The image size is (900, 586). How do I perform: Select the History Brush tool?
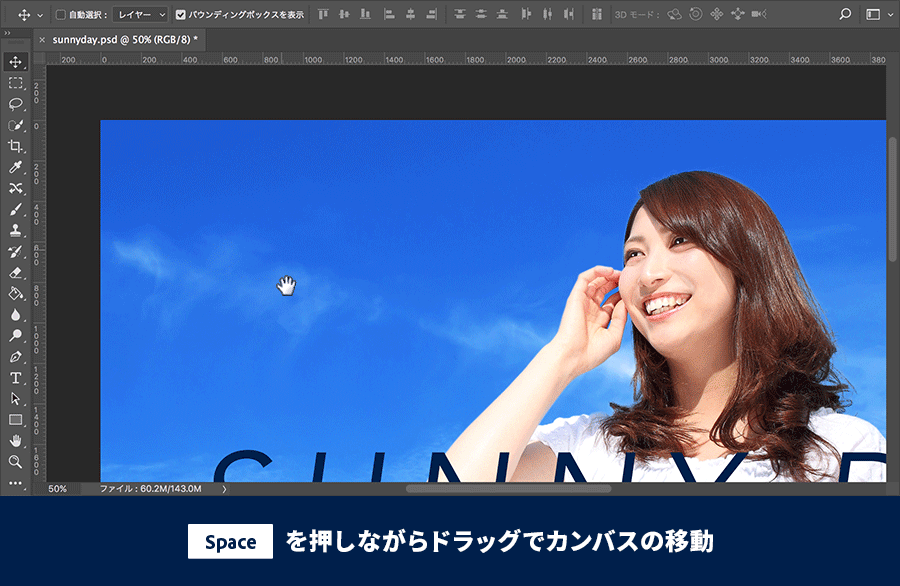pos(15,251)
